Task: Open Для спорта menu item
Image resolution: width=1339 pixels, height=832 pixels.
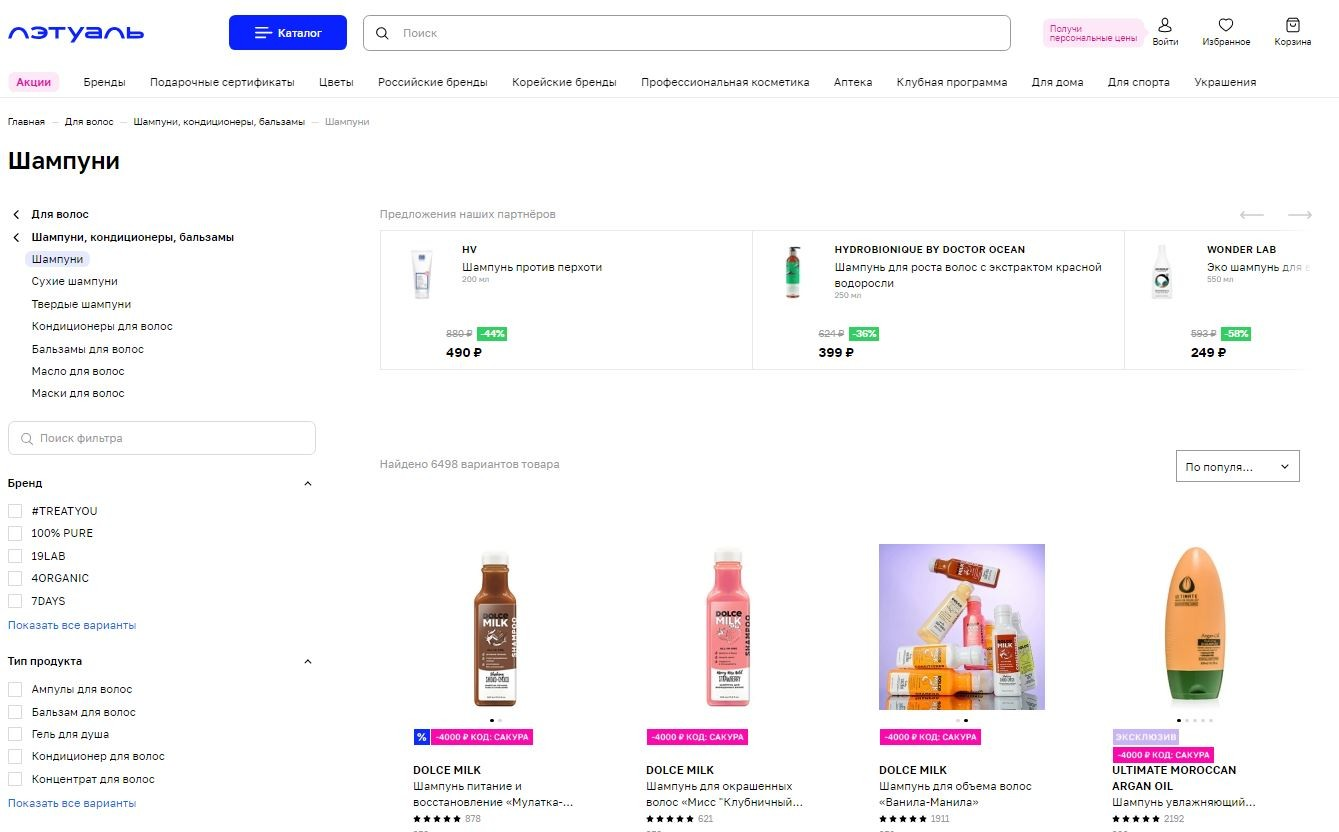Action: click(x=1139, y=82)
